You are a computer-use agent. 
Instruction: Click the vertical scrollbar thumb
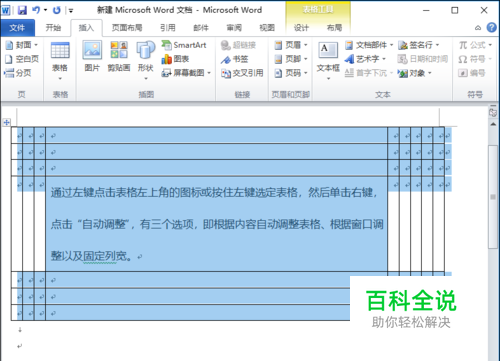pyautogui.click(x=493, y=197)
